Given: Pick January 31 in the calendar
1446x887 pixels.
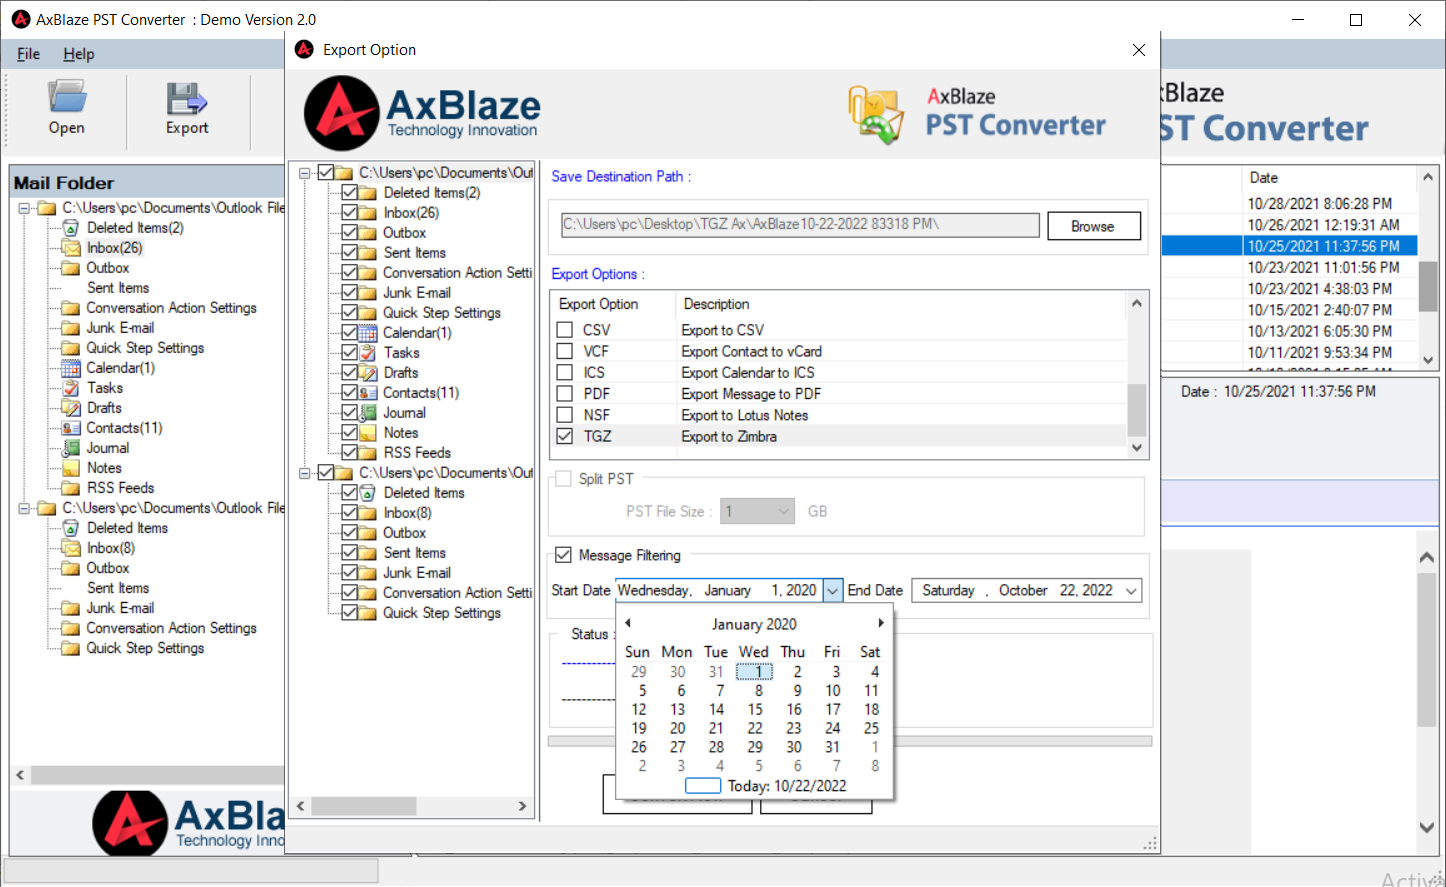Looking at the screenshot, I should (832, 747).
